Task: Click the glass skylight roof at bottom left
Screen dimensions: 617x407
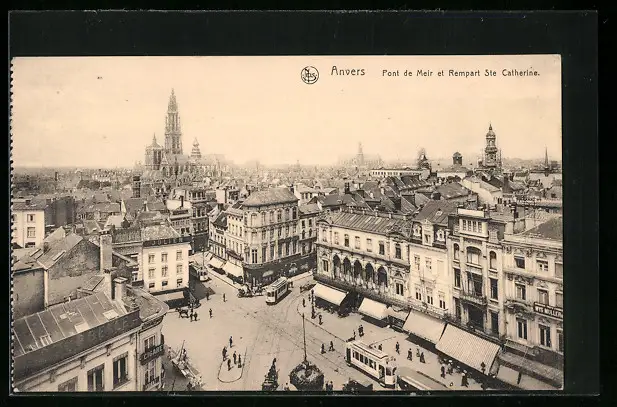Action: (x=58, y=322)
